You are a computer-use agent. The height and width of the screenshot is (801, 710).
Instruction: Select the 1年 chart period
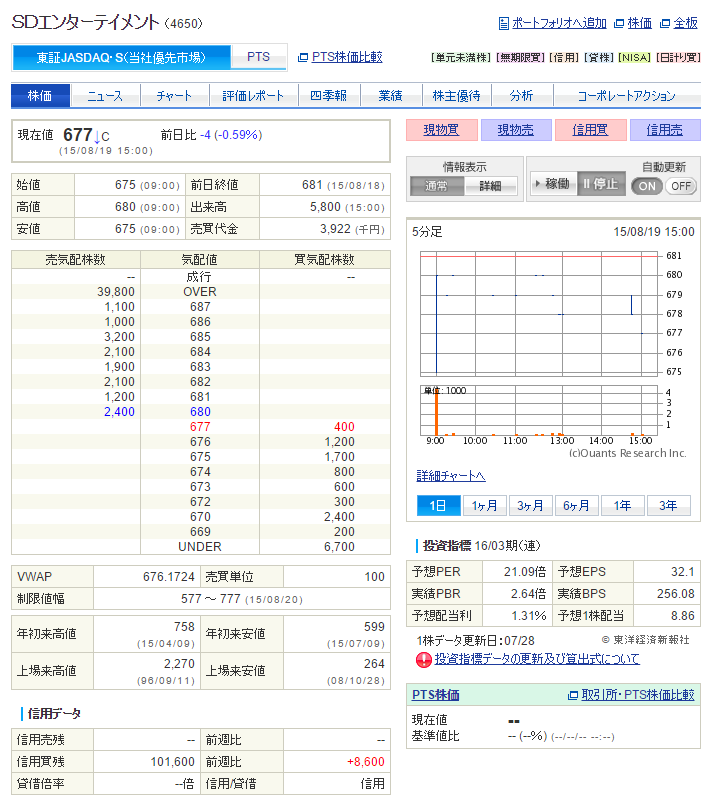point(622,506)
